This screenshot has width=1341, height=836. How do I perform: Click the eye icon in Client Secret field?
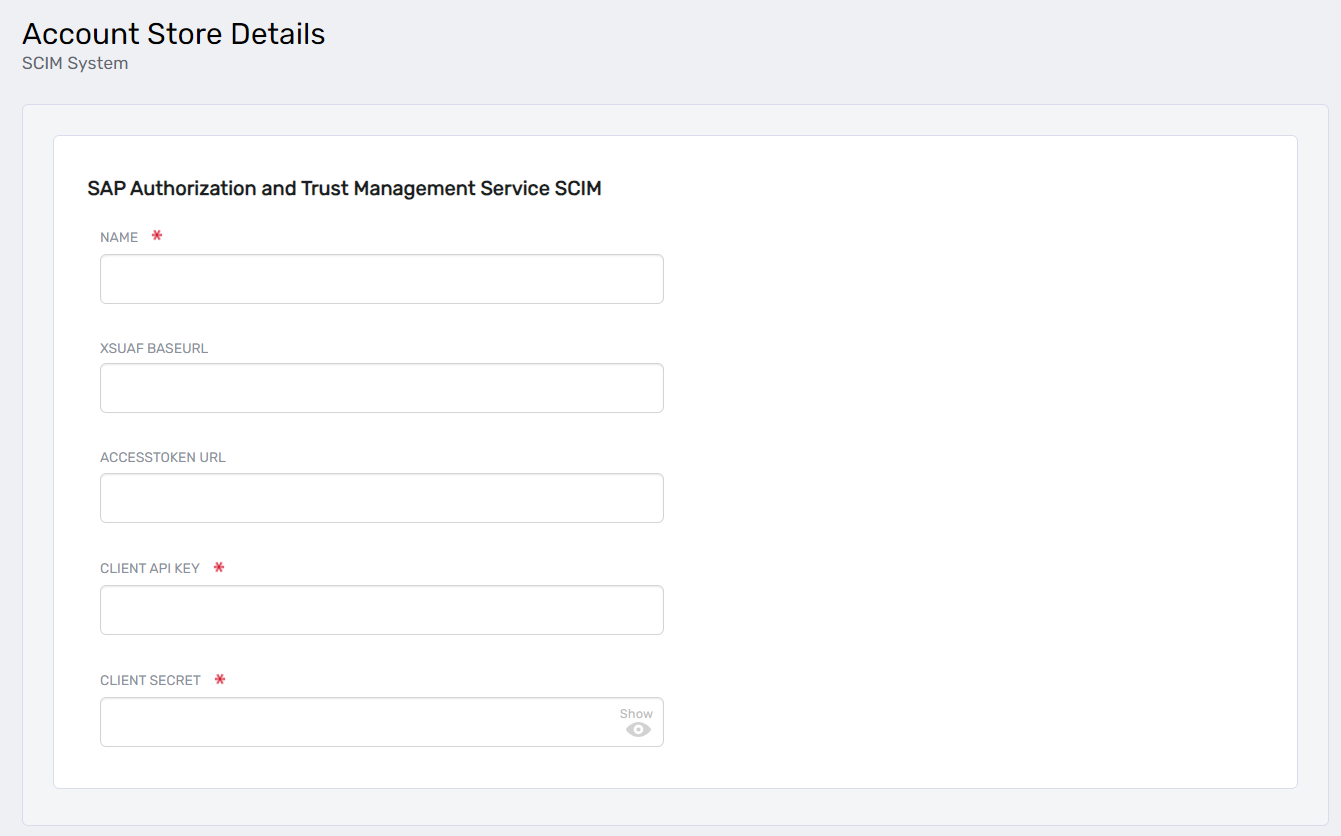(x=638, y=730)
